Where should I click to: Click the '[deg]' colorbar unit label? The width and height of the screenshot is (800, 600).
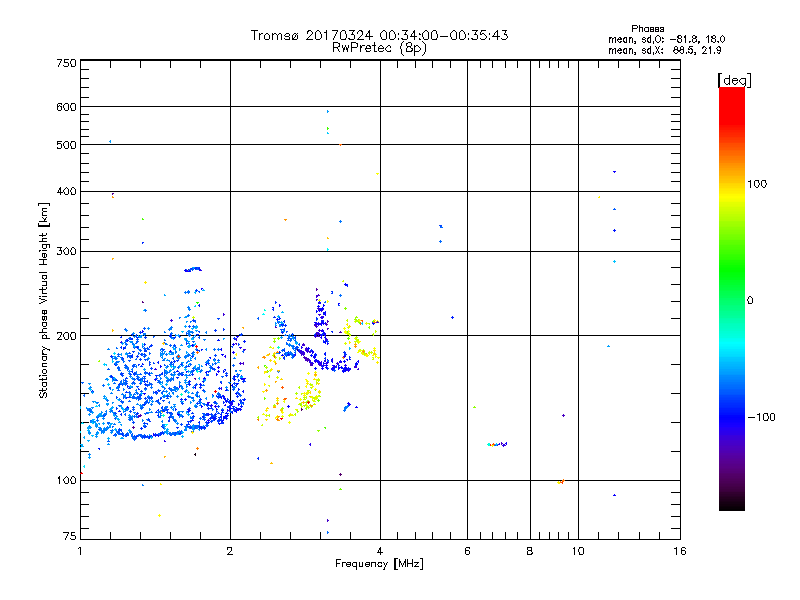[734, 80]
